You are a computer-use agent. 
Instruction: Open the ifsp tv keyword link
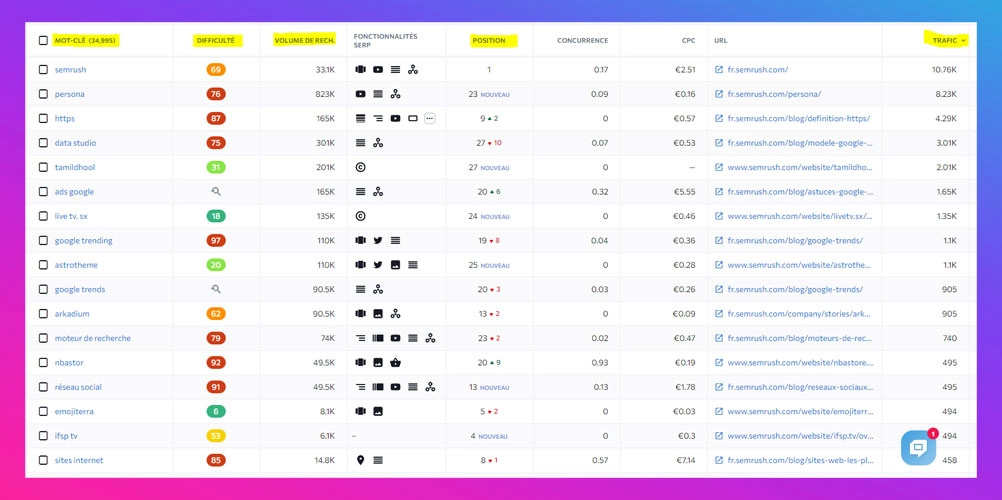tap(66, 436)
